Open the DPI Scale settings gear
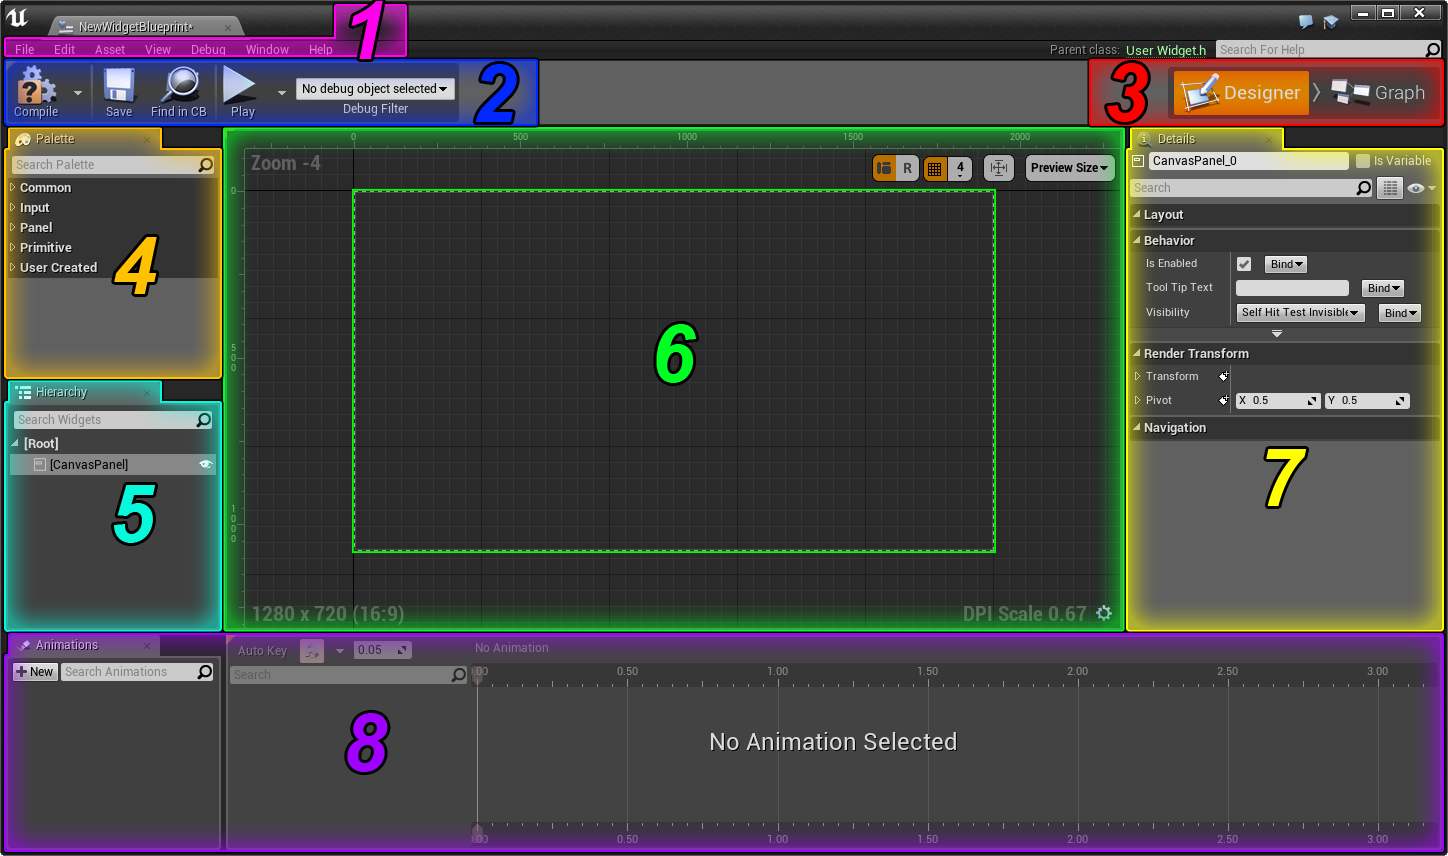 coord(1104,613)
